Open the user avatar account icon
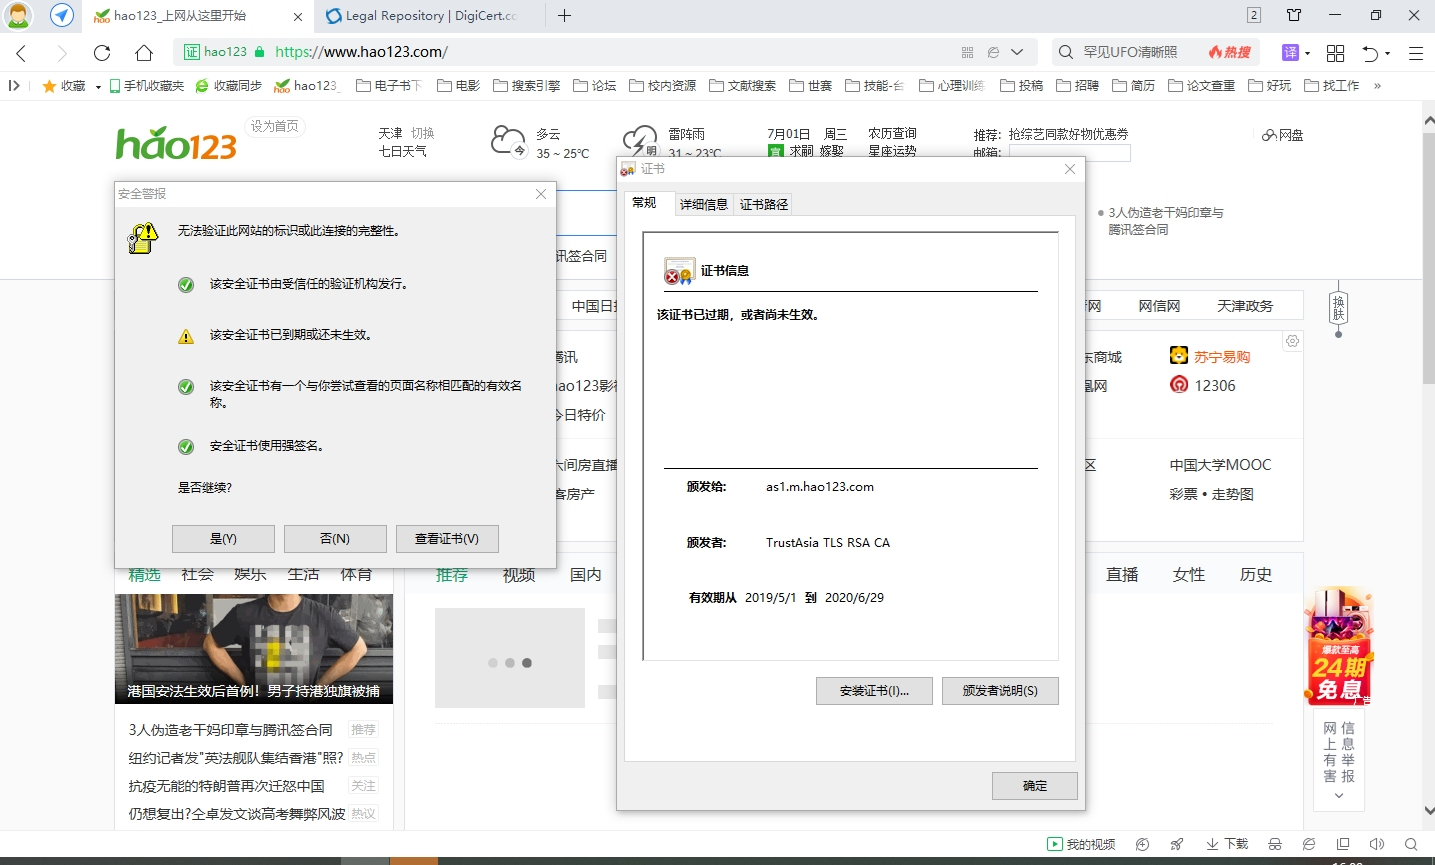The image size is (1435, 865). 18,15
